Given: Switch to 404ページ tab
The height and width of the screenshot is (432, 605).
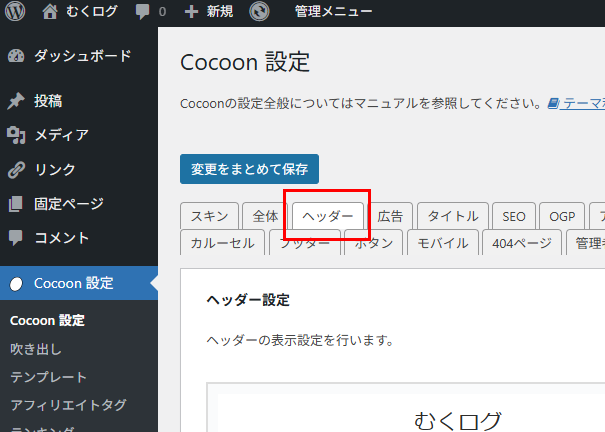Looking at the screenshot, I should click(522, 243).
